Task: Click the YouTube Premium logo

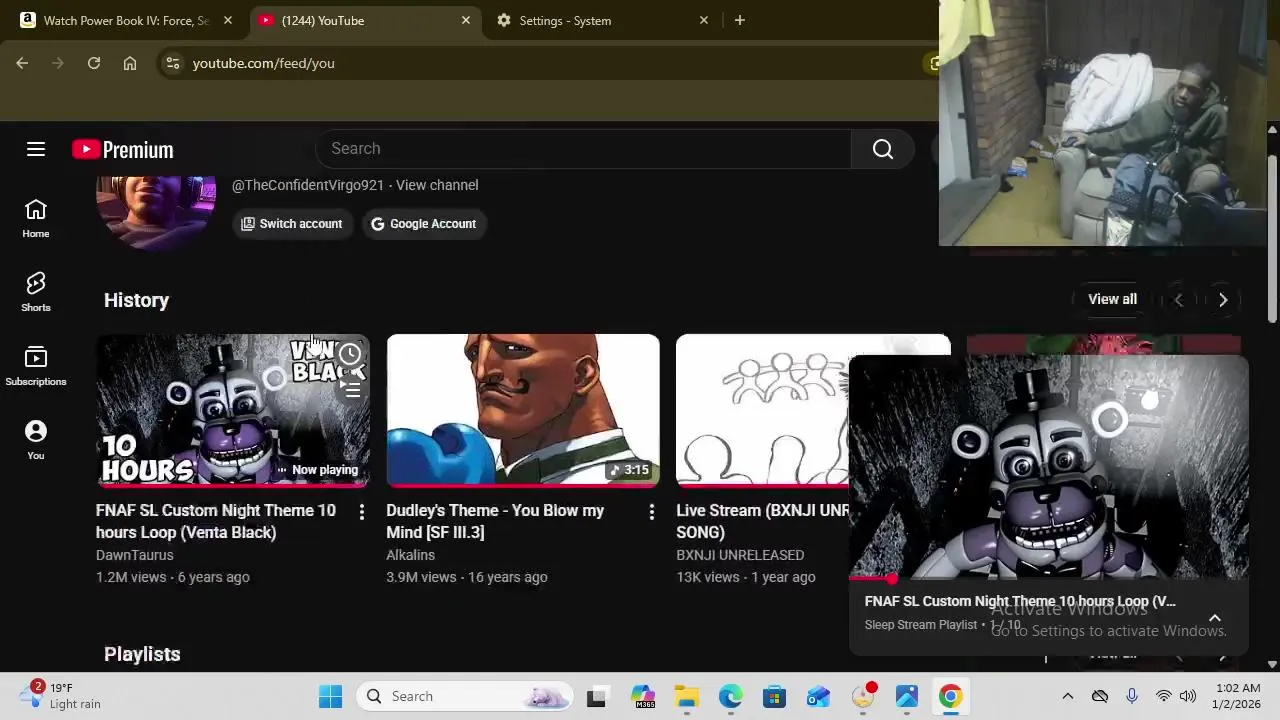Action: tap(123, 149)
